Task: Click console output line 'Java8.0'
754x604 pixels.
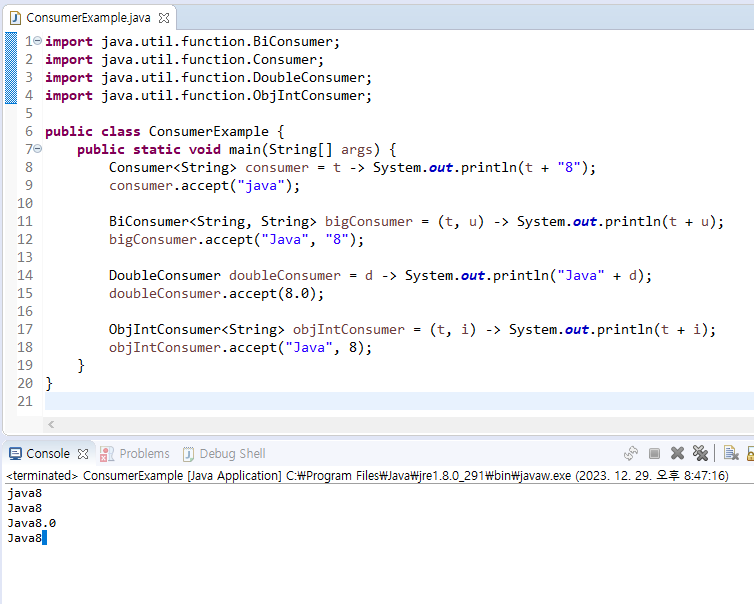Action: [x=32, y=523]
